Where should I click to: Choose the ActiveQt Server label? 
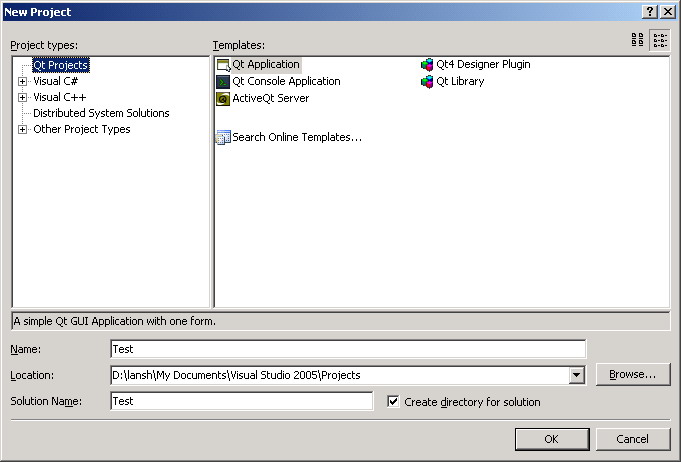coord(271,99)
